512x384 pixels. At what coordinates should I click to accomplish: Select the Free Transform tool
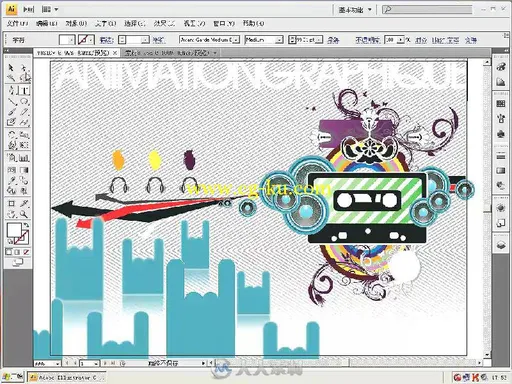pos(24,145)
